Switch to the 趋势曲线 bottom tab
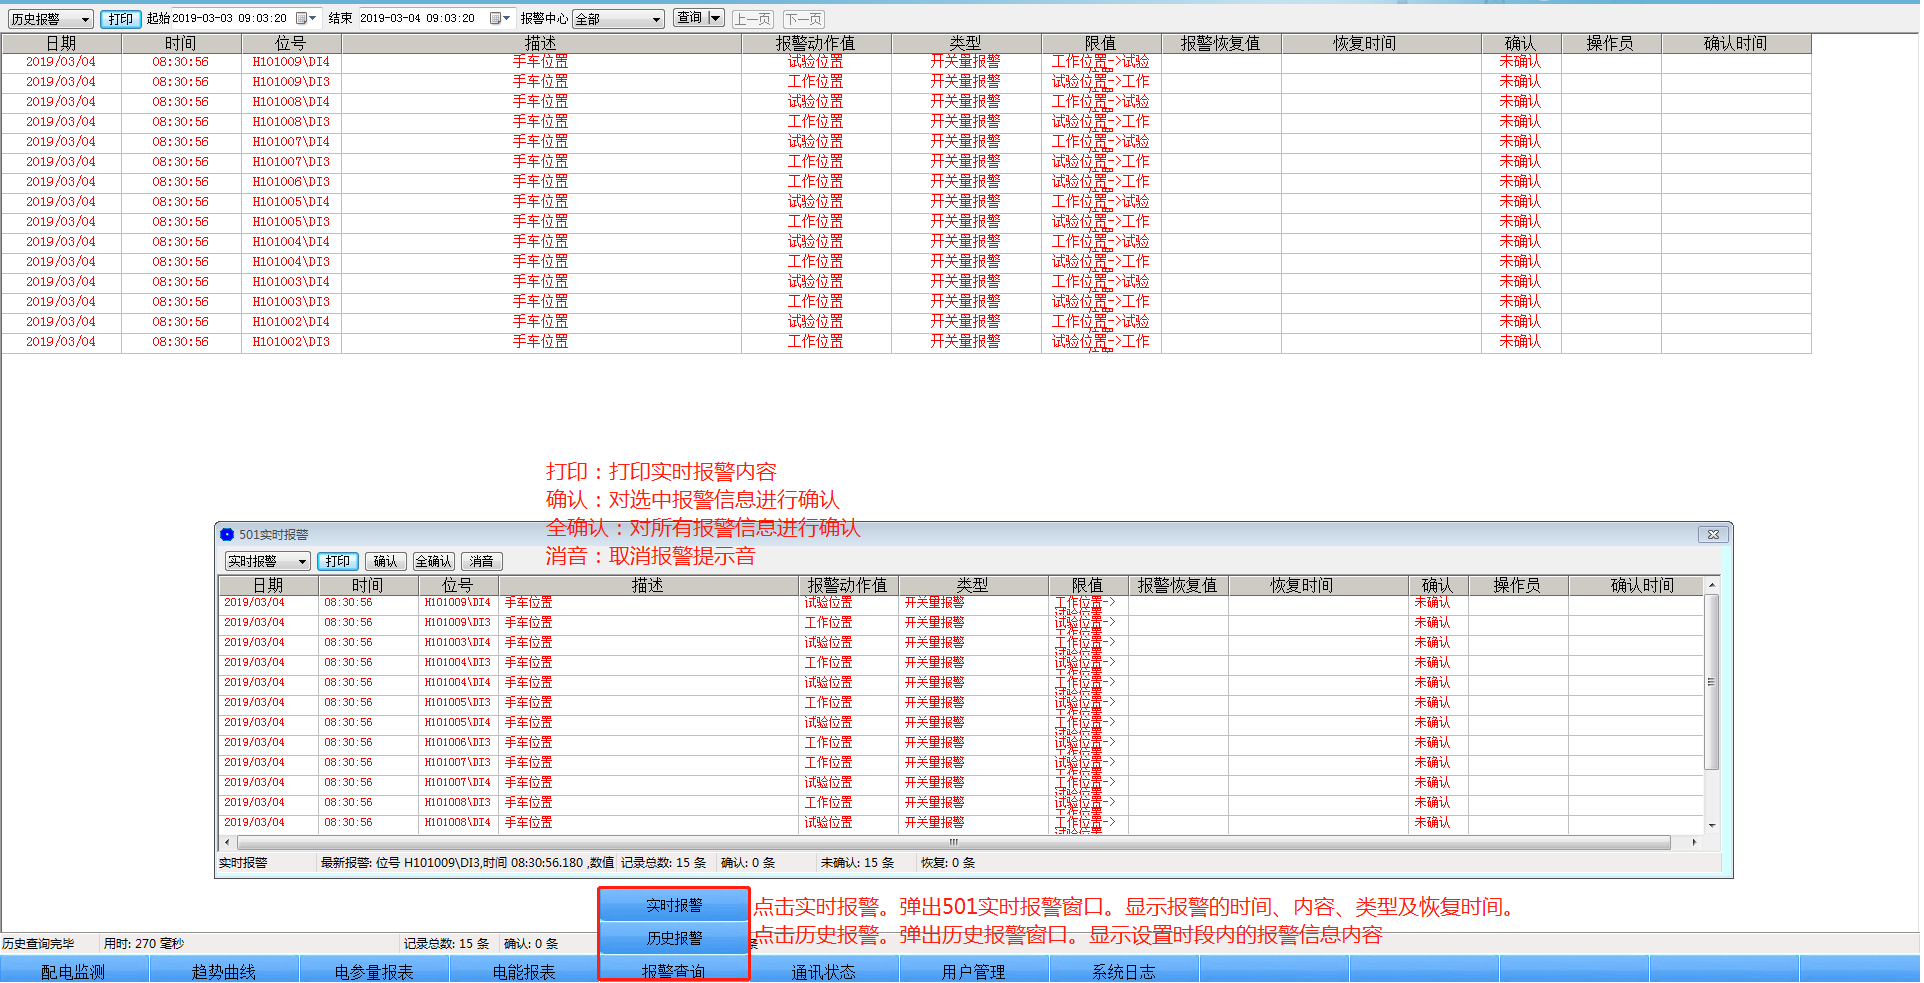The height and width of the screenshot is (983, 1924). [224, 971]
